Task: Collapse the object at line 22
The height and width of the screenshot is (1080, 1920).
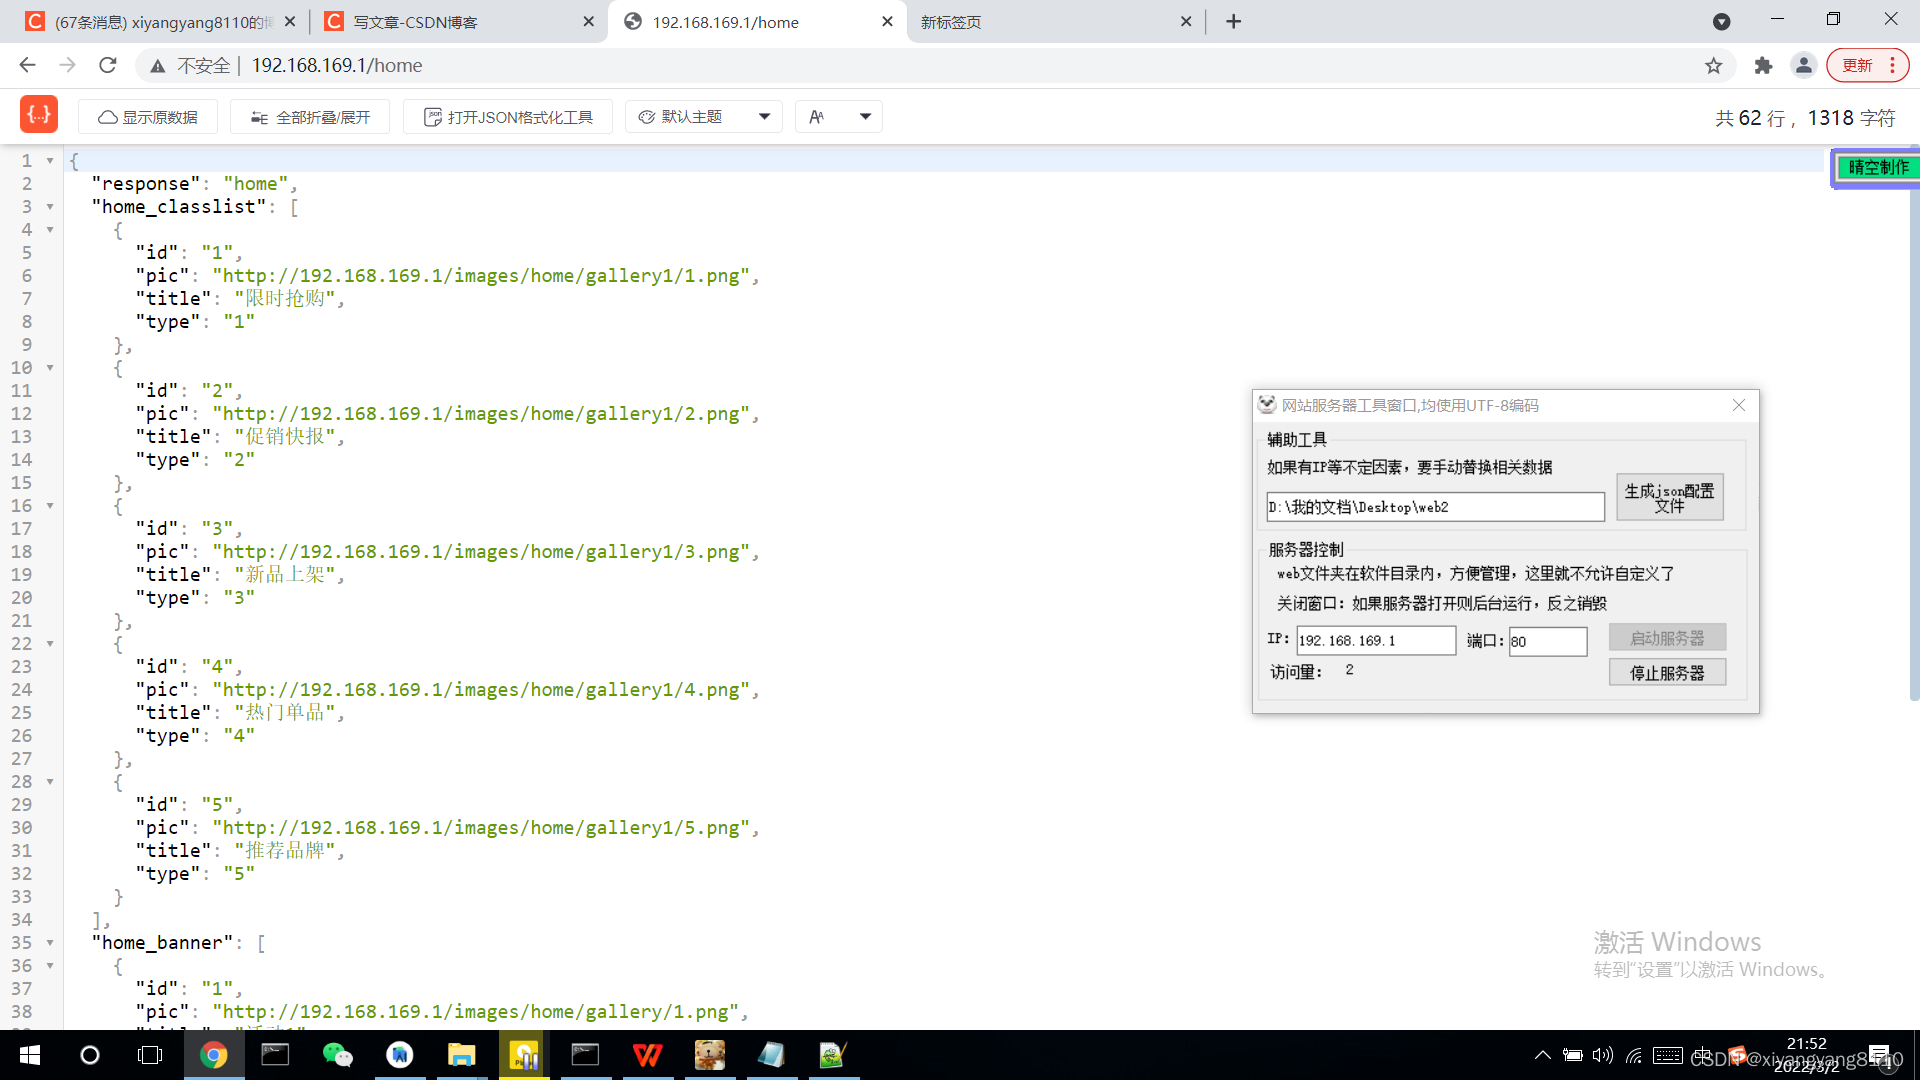Action: [50, 644]
